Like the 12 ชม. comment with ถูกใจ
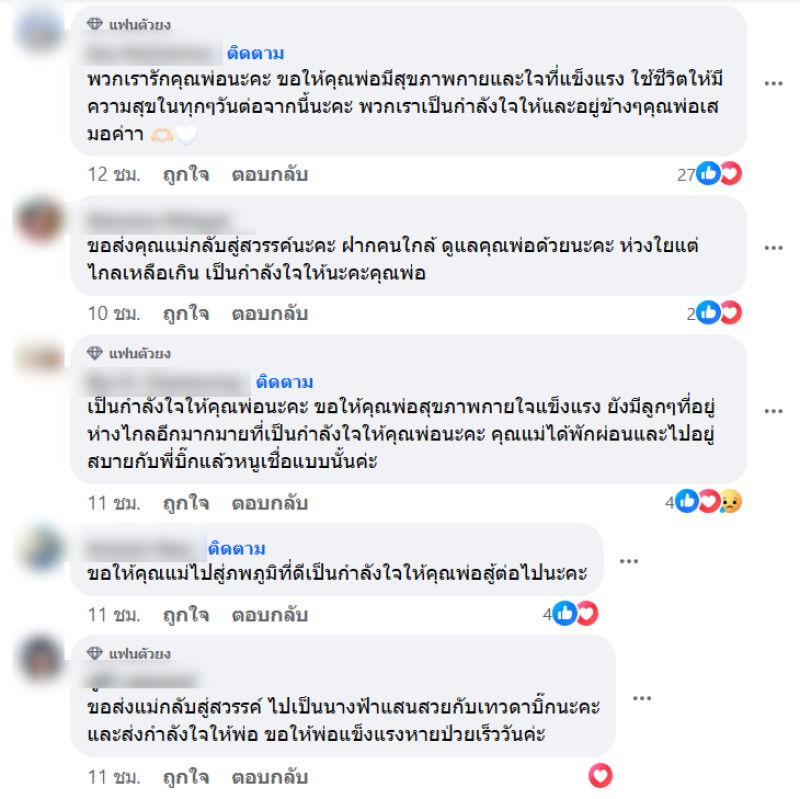The height and width of the screenshot is (799, 800). coord(186,174)
